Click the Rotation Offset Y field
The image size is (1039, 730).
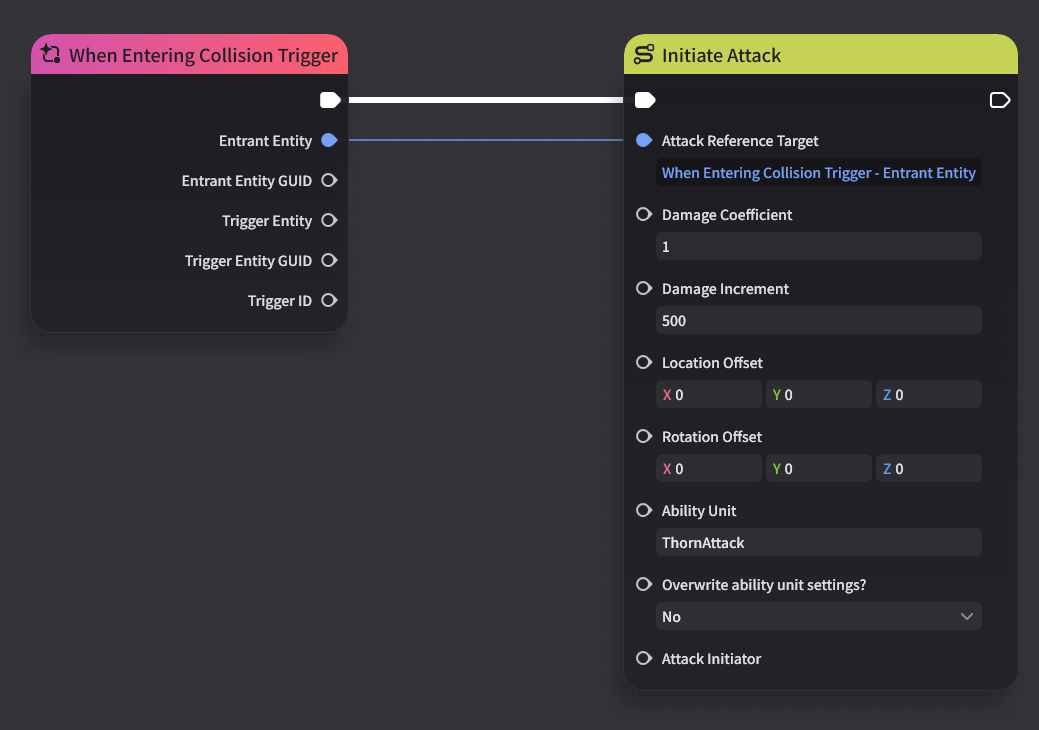click(x=818, y=468)
